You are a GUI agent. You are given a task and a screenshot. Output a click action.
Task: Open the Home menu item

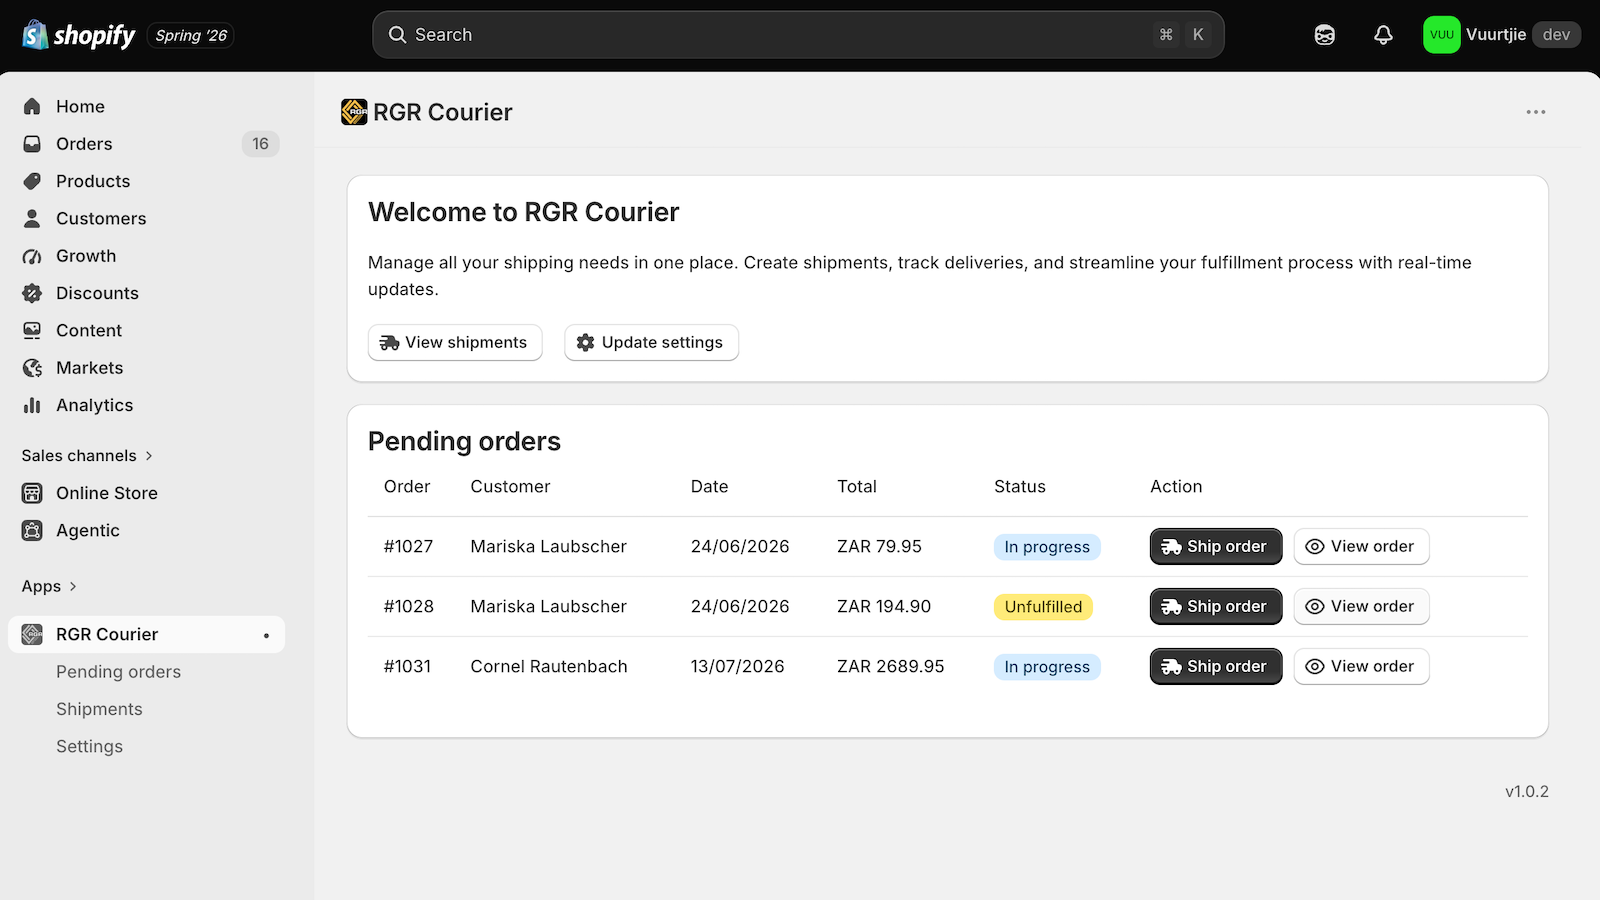point(146,106)
